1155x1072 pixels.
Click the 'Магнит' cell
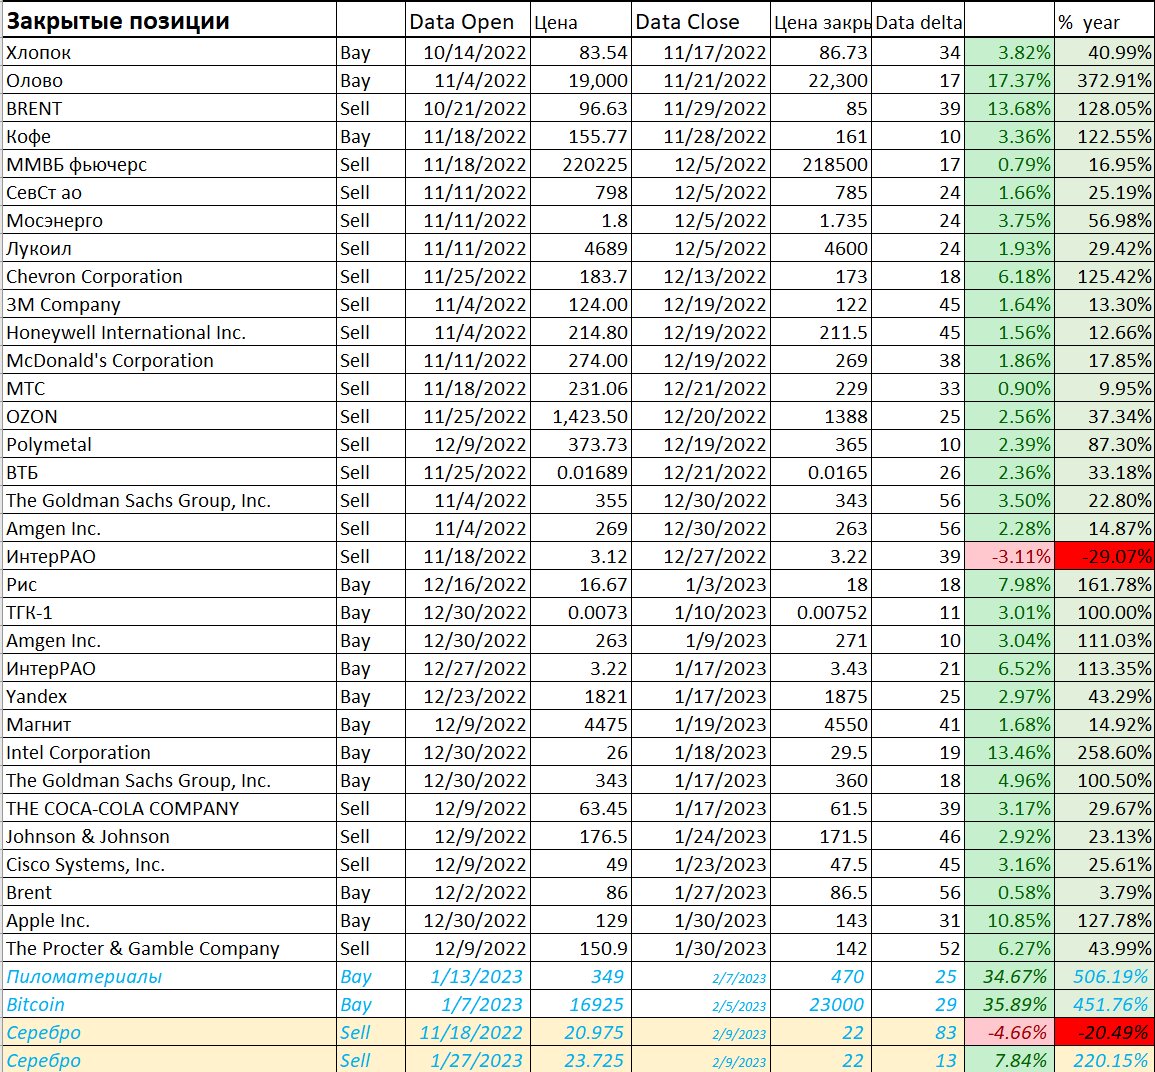pyautogui.click(x=169, y=724)
